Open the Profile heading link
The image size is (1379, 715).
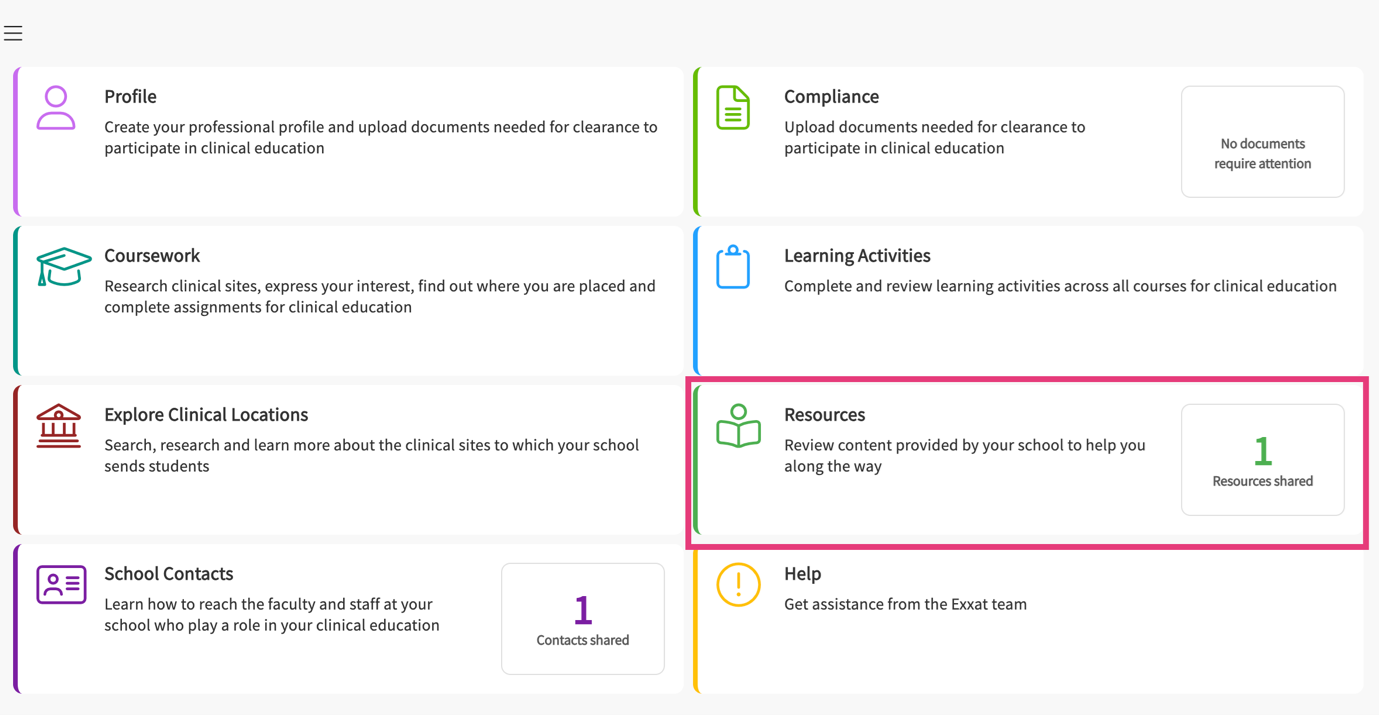point(130,97)
